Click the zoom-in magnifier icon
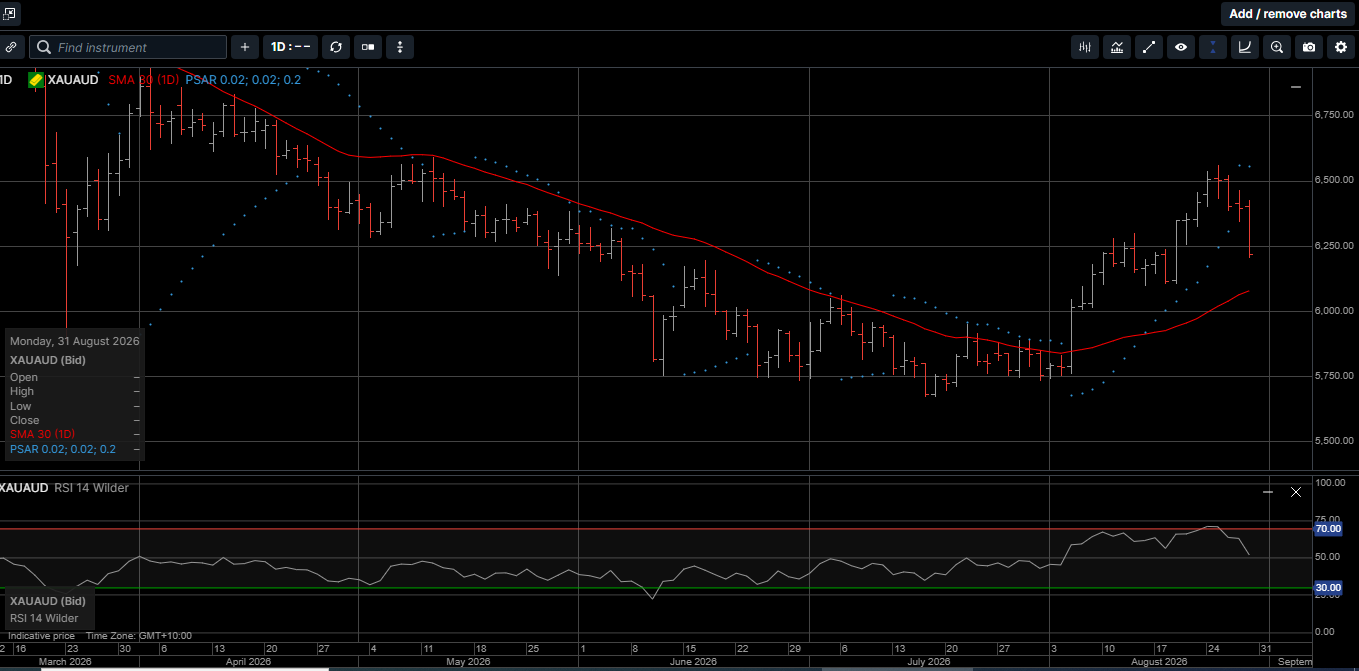Viewport: 1359px width, 671px height. [1277, 47]
